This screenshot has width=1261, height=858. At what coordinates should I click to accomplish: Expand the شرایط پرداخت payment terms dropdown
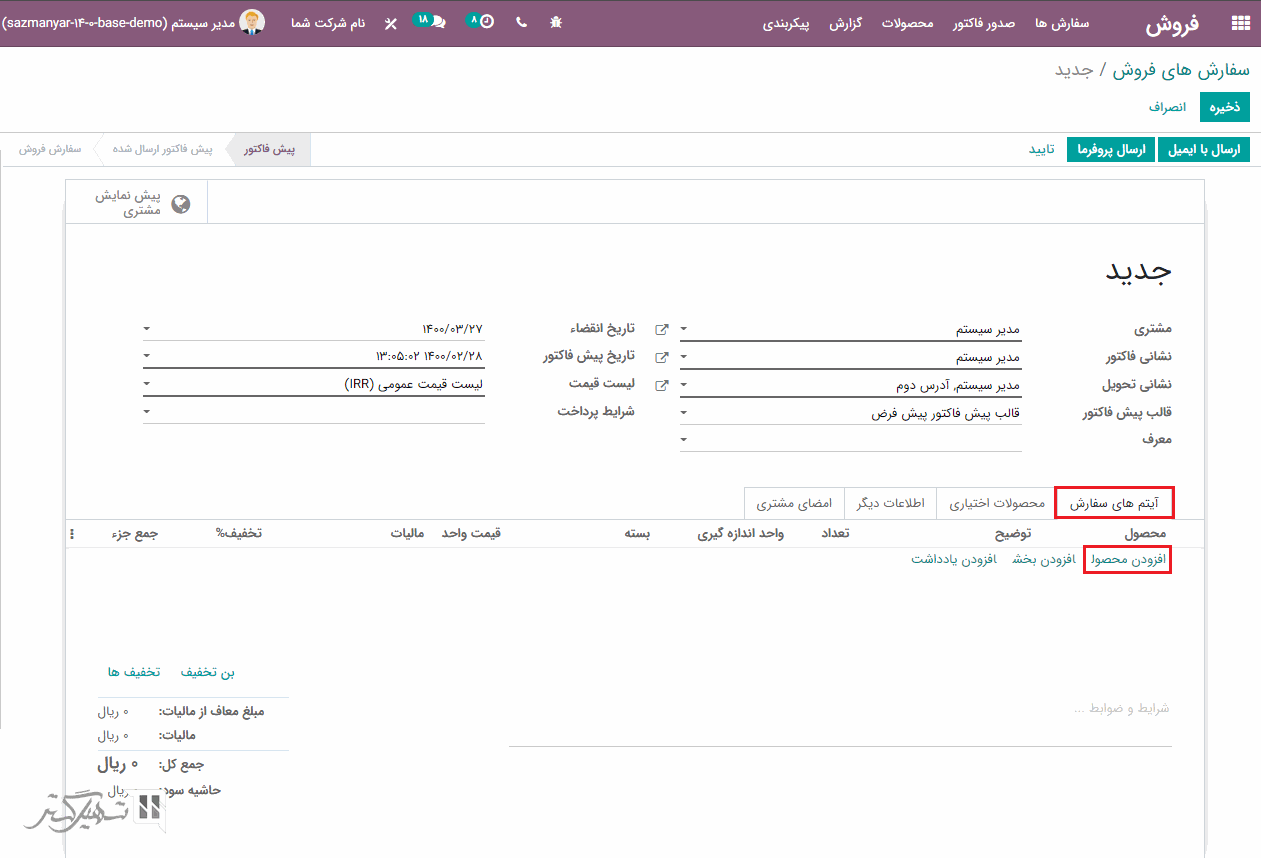[147, 411]
